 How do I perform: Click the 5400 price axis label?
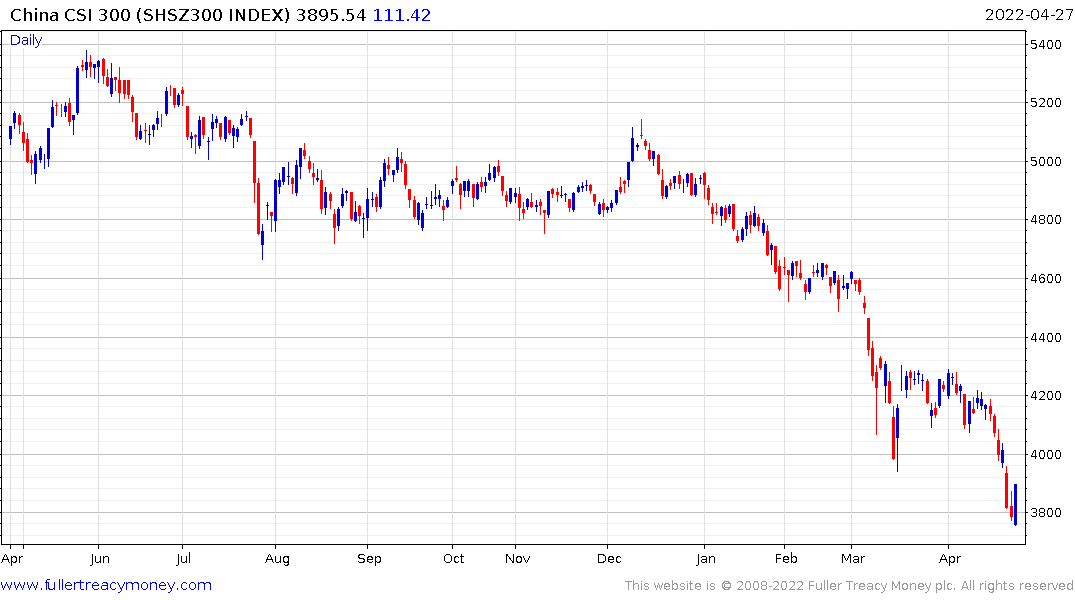pos(1046,45)
